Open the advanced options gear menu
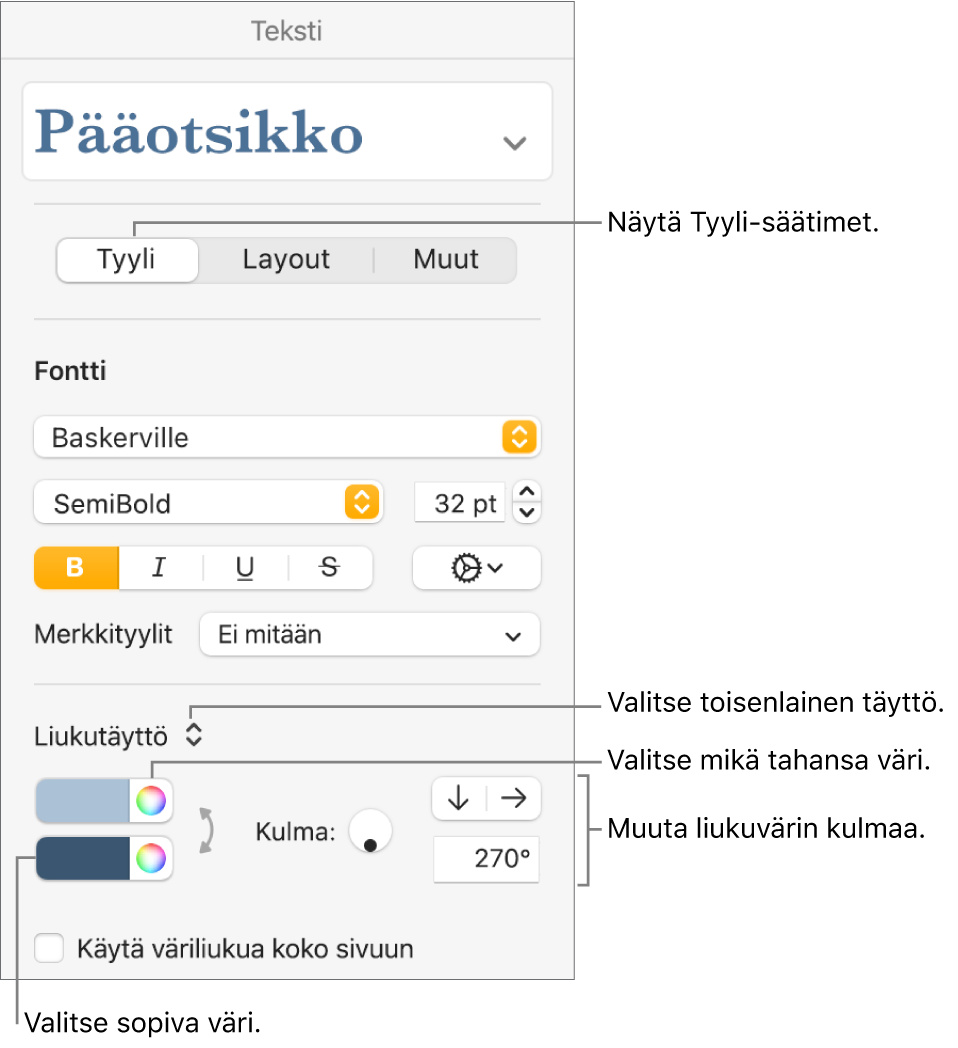The height and width of the screenshot is (1048, 958). (476, 567)
